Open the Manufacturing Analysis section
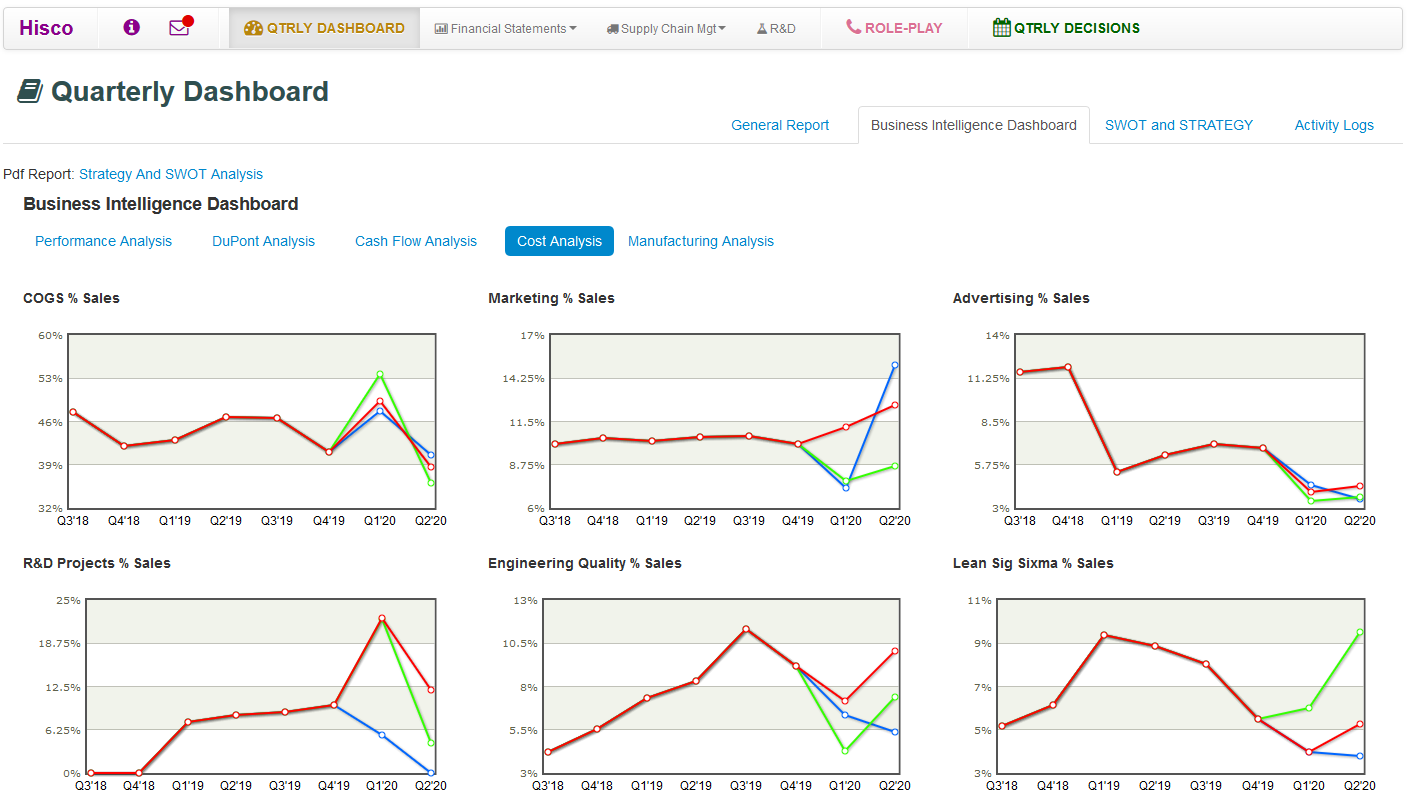The width and height of the screenshot is (1411, 794). (700, 241)
